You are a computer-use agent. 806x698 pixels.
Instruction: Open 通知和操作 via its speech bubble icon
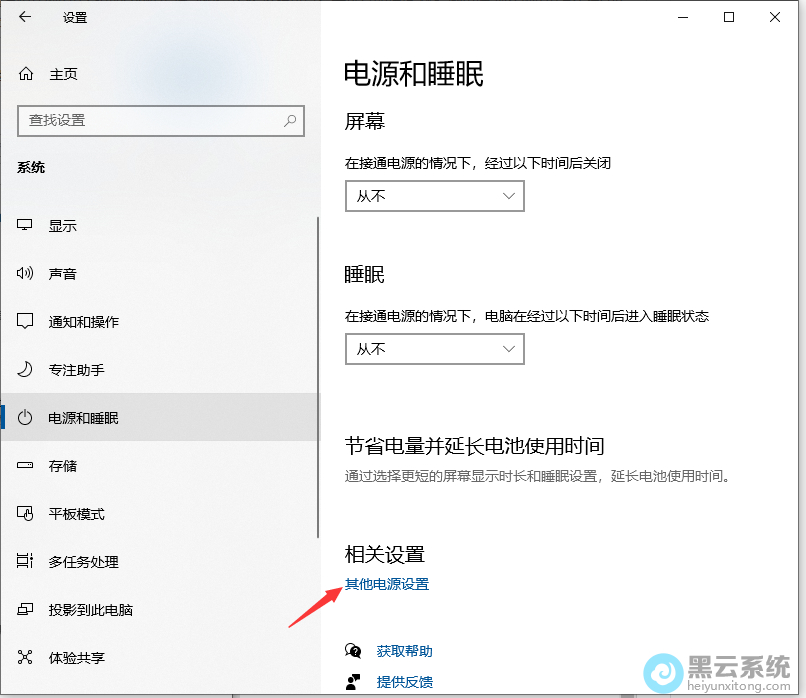click(27, 321)
